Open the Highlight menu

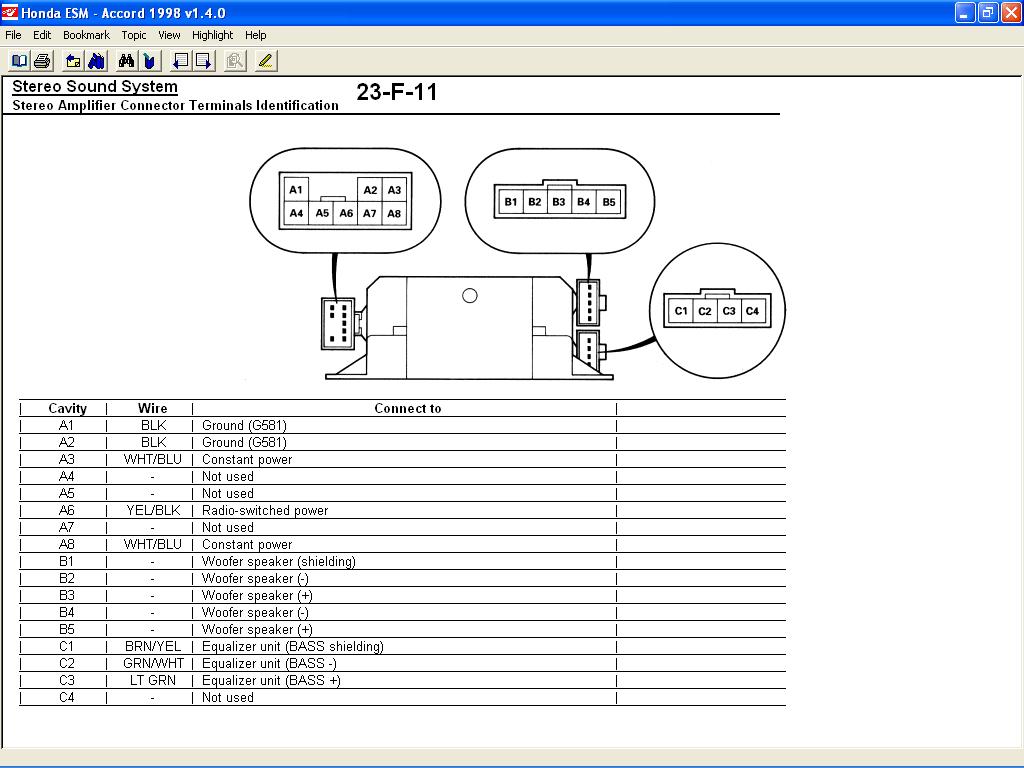coord(212,35)
